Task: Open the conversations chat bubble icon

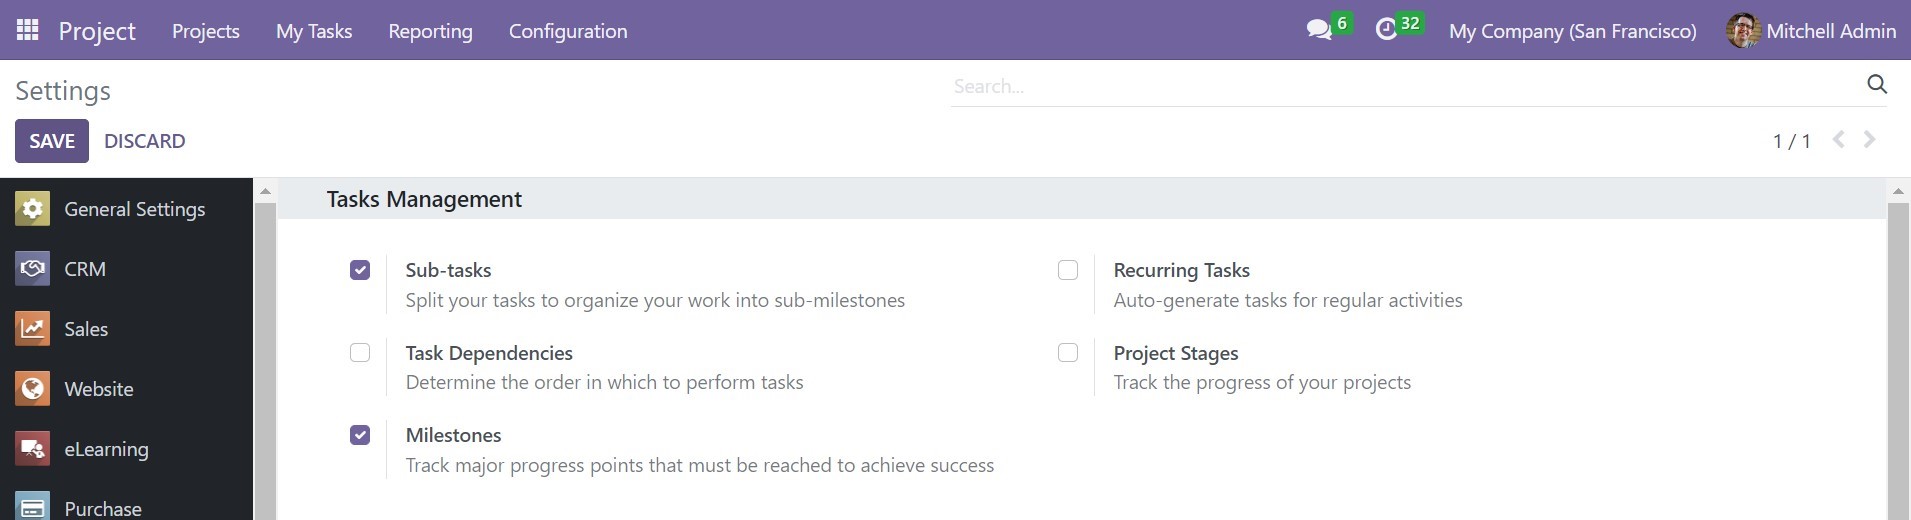Action: 1319,30
